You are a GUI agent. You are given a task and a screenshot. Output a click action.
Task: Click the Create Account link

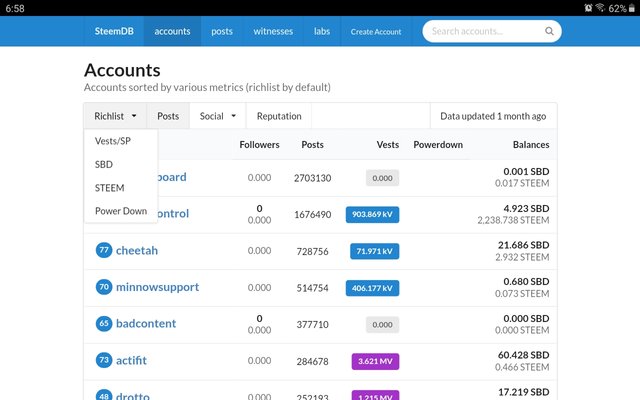pos(376,31)
